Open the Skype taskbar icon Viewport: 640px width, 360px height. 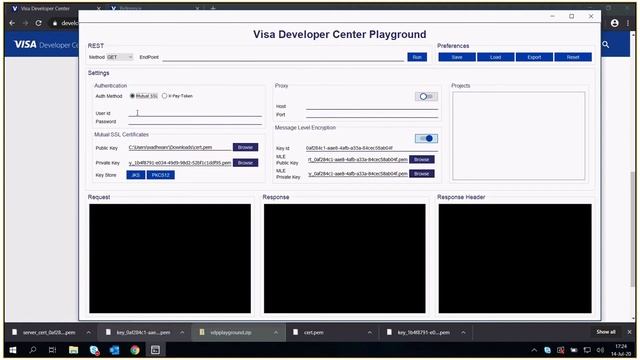[x=94, y=350]
